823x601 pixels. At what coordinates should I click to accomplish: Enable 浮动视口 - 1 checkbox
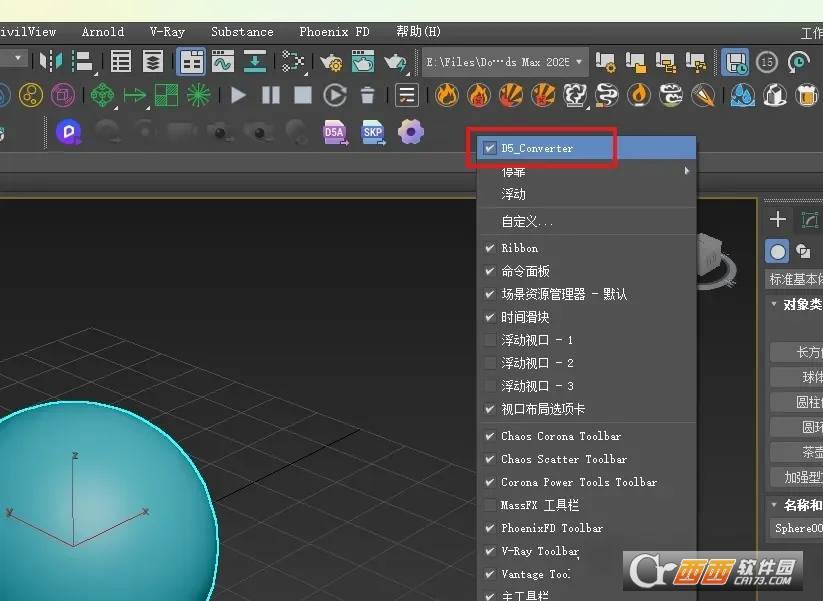[490, 340]
